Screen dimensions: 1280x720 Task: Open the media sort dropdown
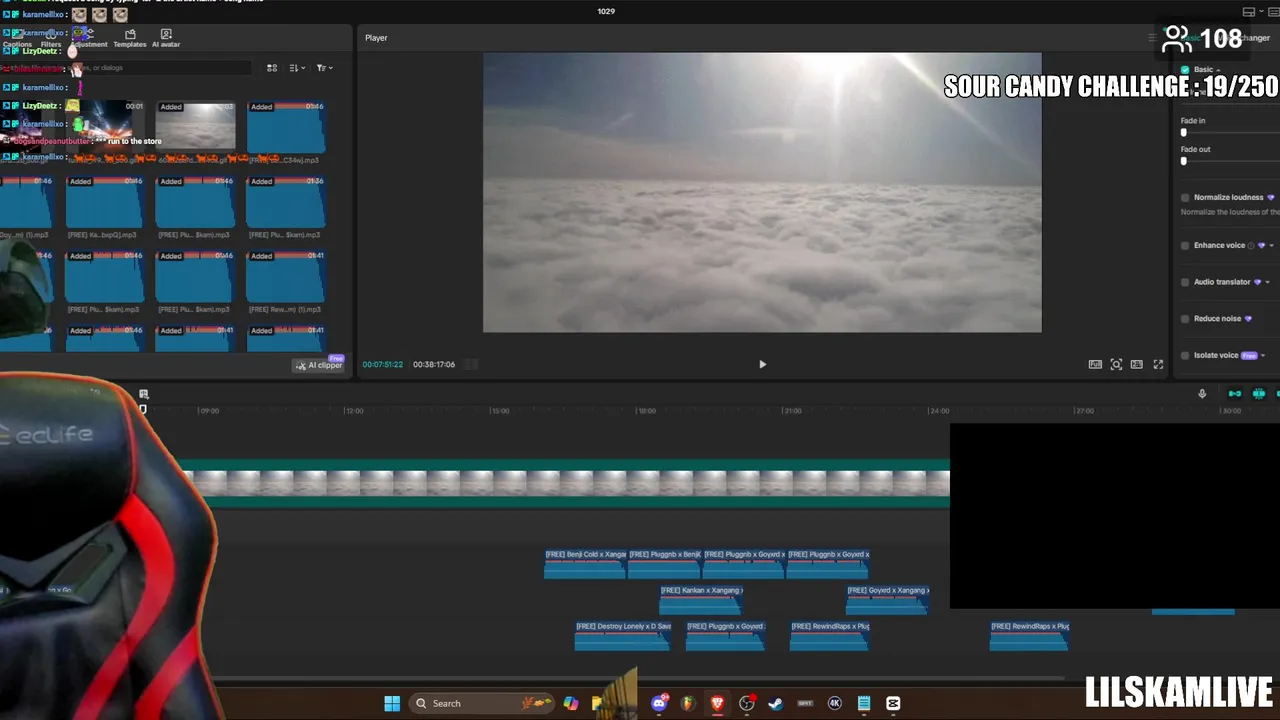(x=296, y=68)
